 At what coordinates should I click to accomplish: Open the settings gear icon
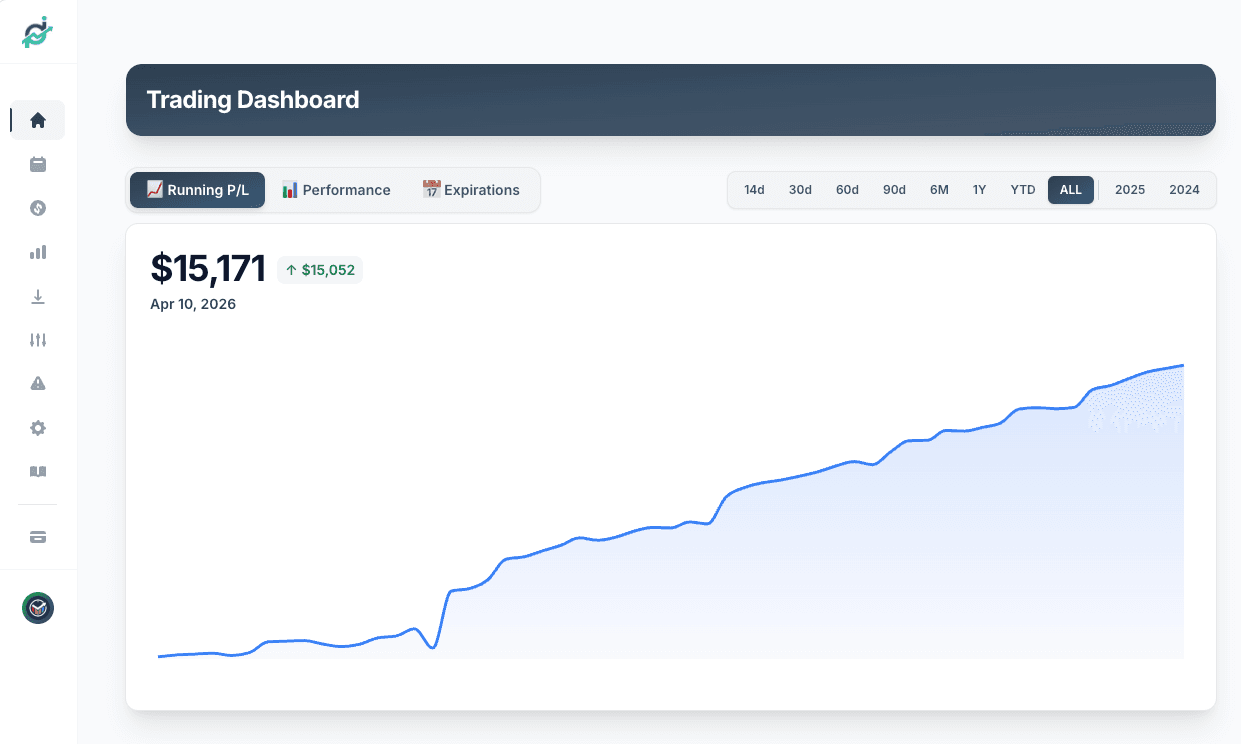click(37, 428)
